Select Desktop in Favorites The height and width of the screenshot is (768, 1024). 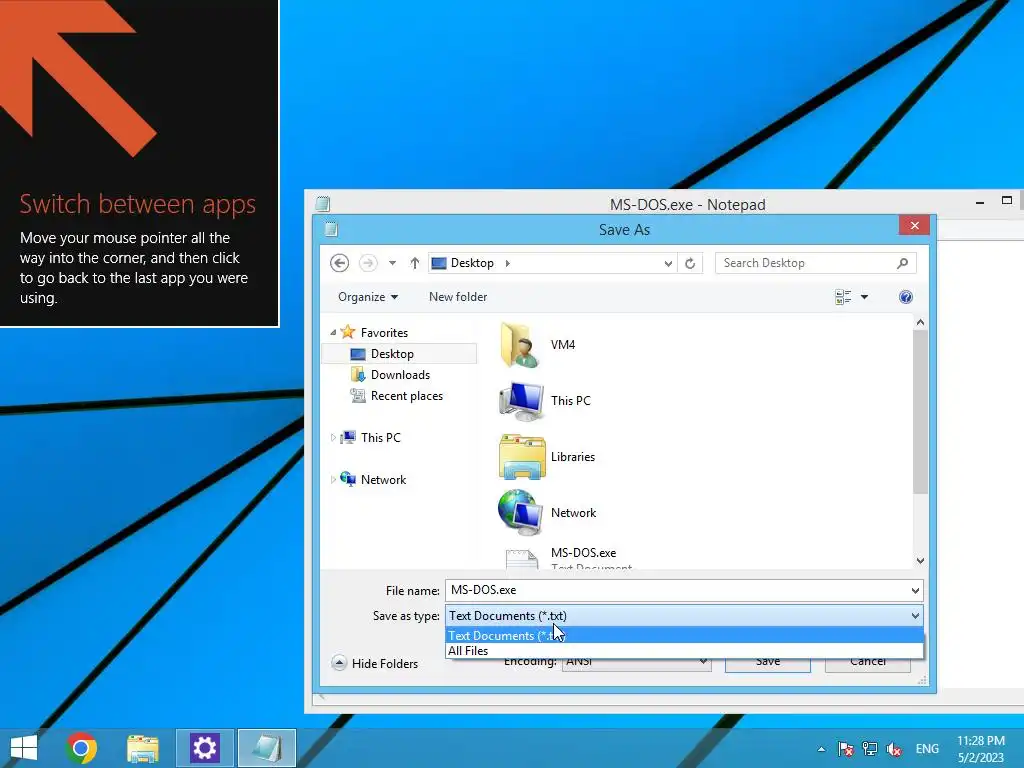pos(399,354)
